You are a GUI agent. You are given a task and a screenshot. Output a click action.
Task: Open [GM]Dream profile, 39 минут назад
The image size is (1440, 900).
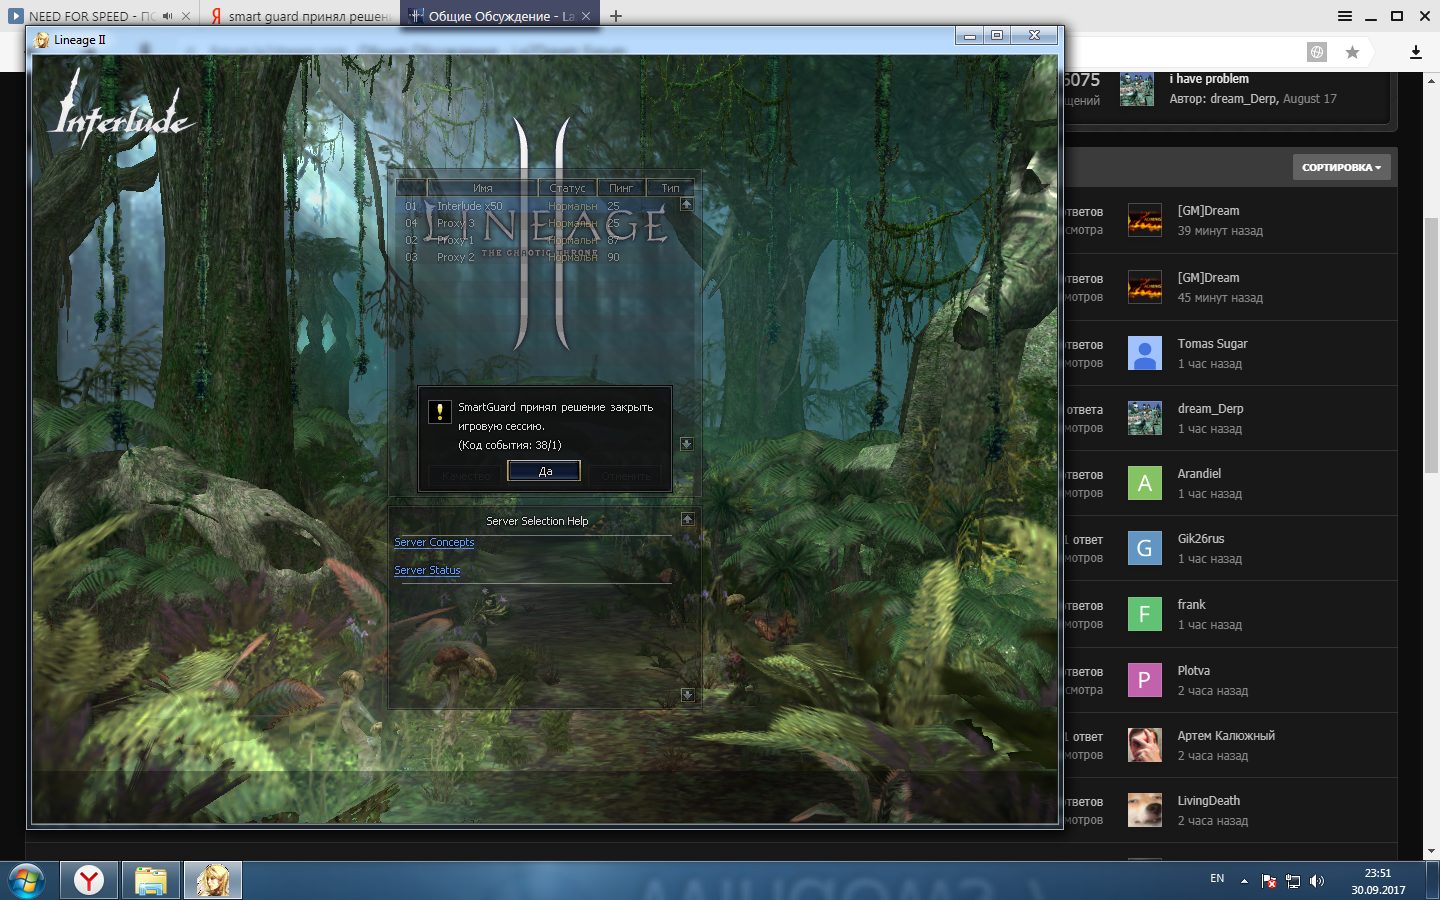click(1208, 211)
